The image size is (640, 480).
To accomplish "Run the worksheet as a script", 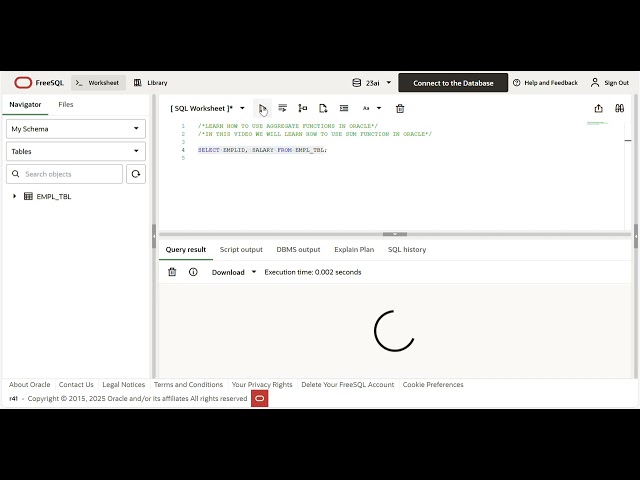I will (x=282, y=108).
